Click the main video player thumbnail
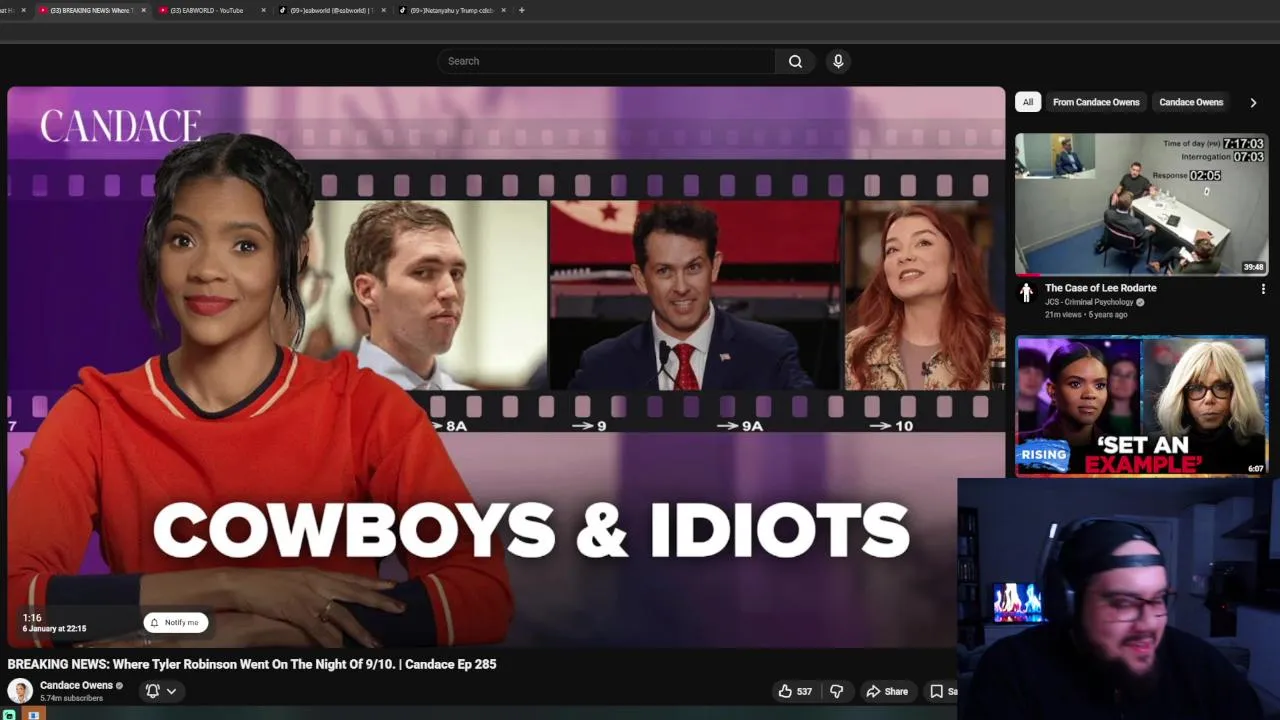Viewport: 1280px width, 720px height. 506,367
